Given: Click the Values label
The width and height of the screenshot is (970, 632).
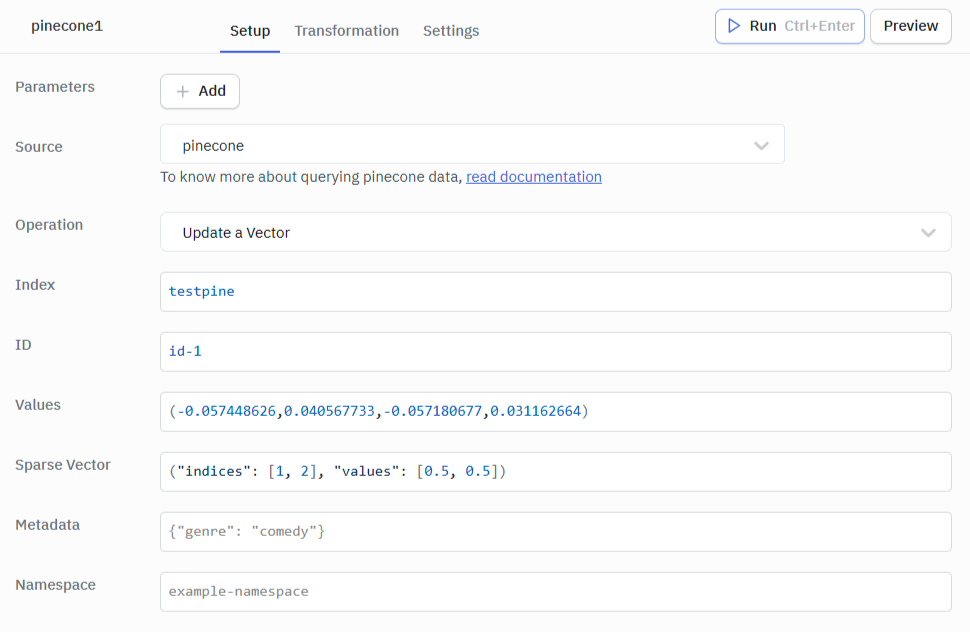Looking at the screenshot, I should point(38,404).
